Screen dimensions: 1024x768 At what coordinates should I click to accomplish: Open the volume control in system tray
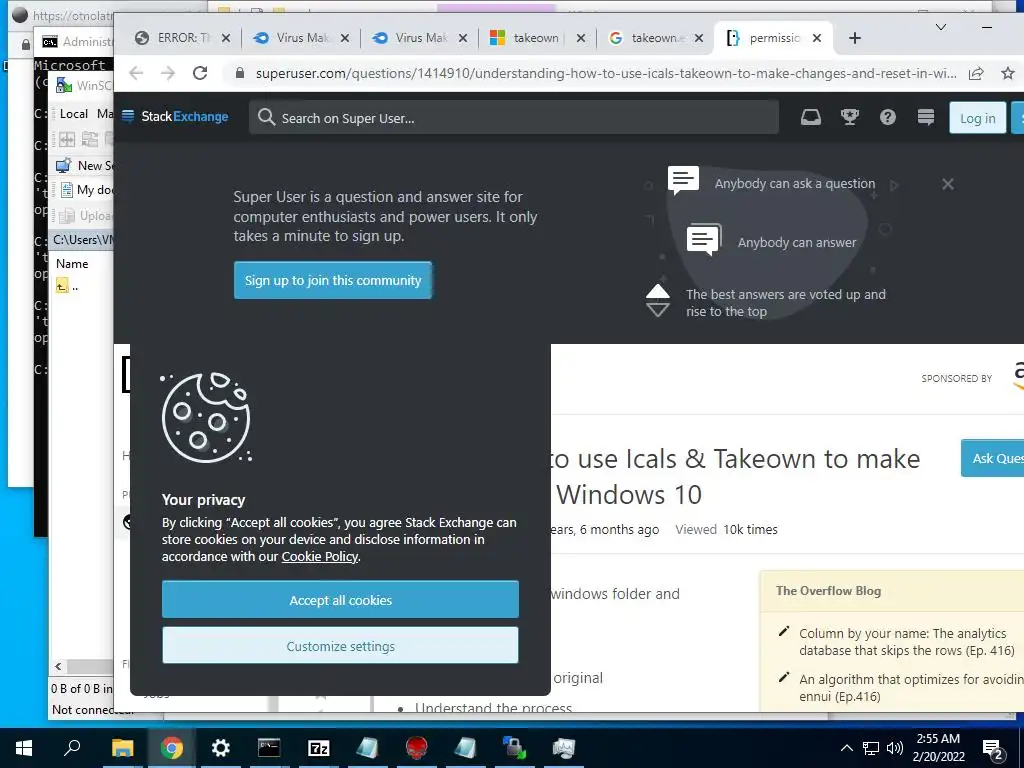point(895,748)
